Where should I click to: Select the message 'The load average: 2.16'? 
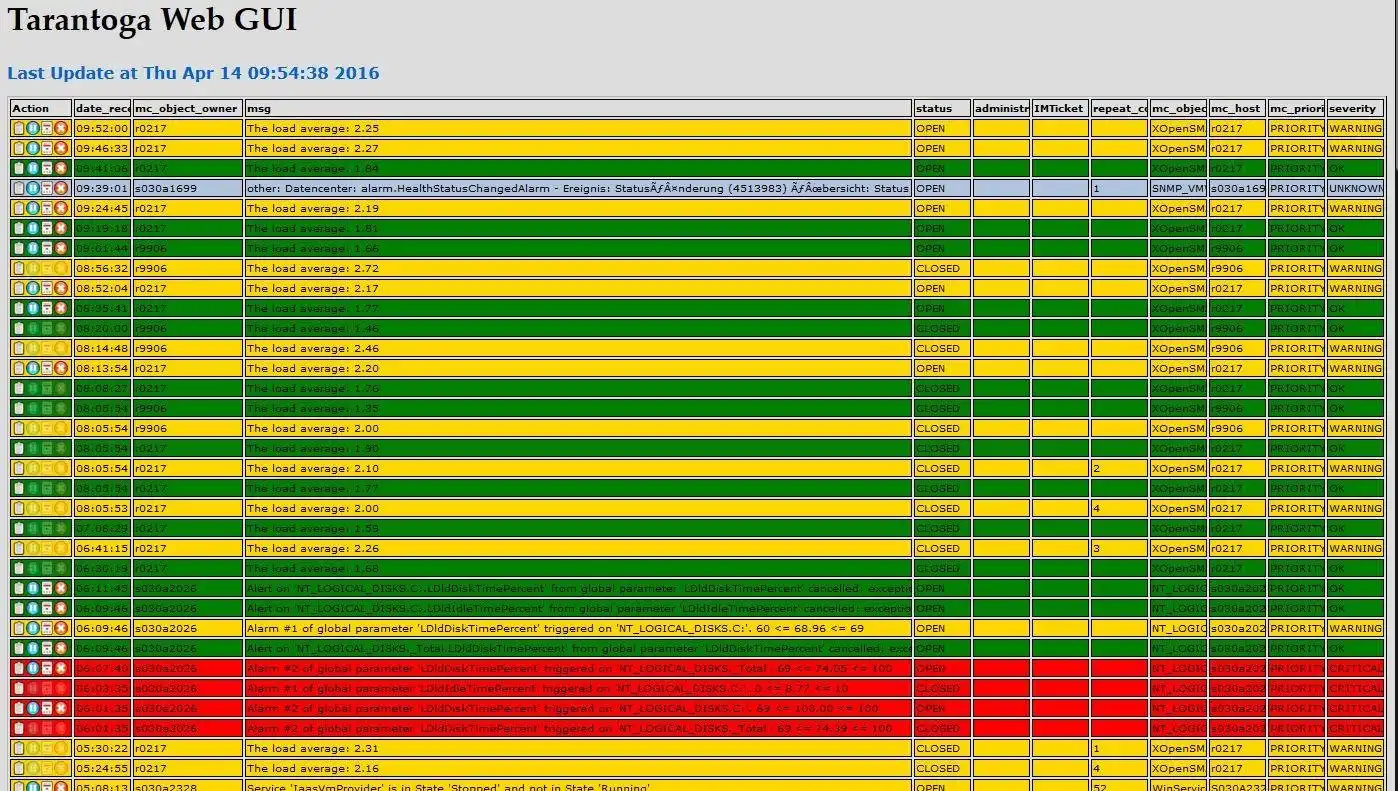click(313, 768)
